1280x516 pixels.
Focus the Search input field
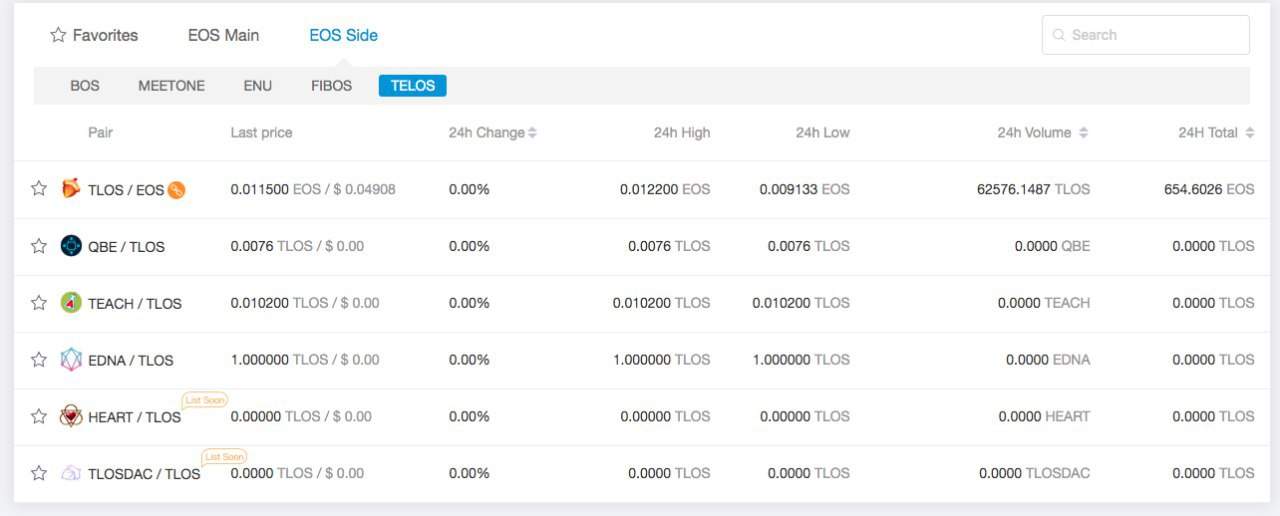coord(1155,35)
